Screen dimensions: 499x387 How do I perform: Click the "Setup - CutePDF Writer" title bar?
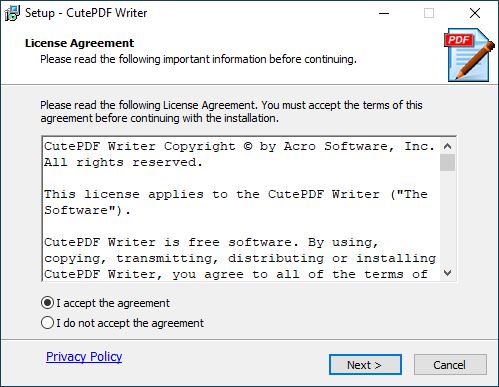point(86,13)
